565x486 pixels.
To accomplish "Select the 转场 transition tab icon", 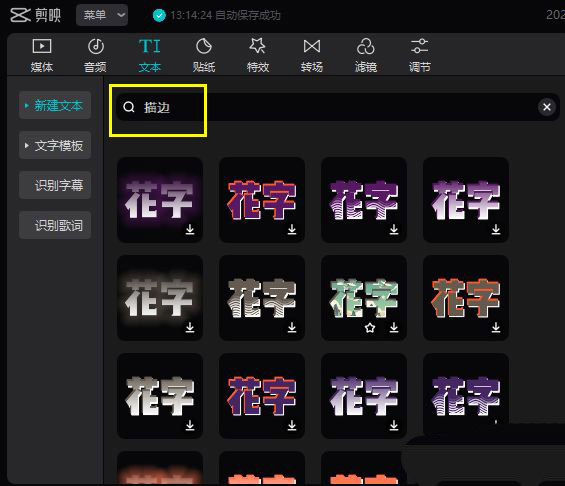I will click(x=312, y=46).
